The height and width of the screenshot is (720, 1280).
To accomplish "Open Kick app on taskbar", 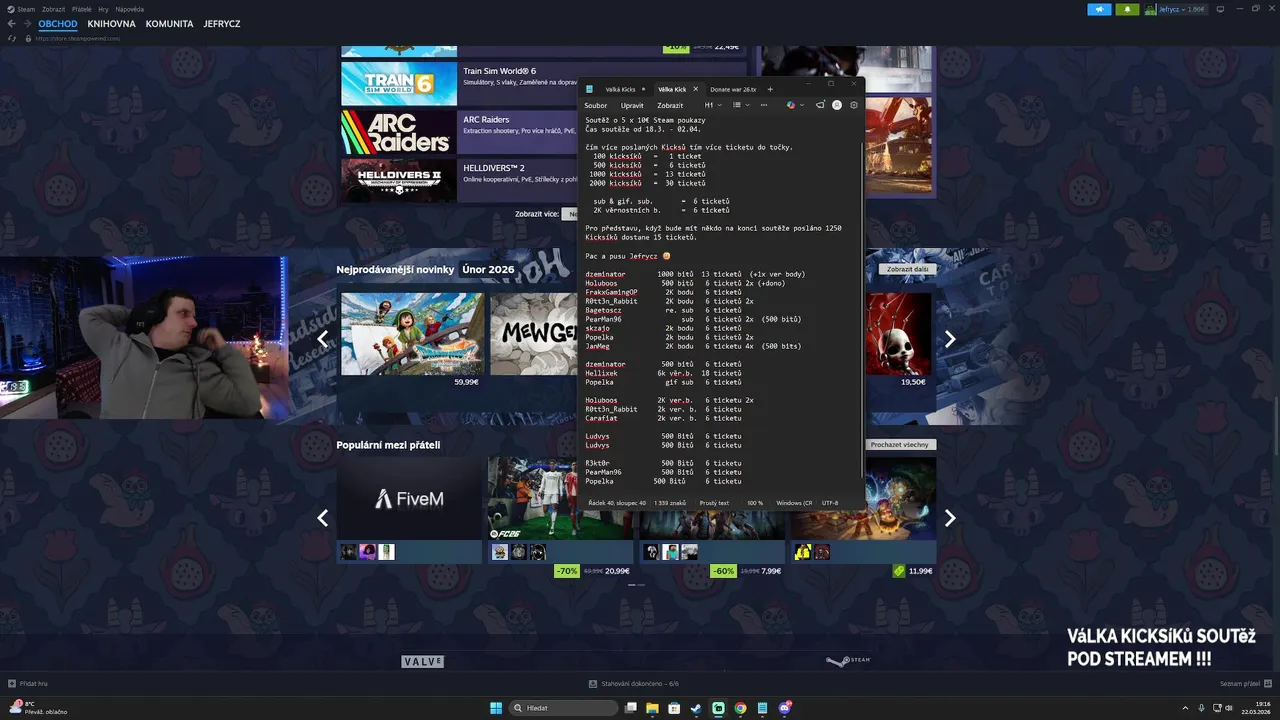I will [x=718, y=708].
